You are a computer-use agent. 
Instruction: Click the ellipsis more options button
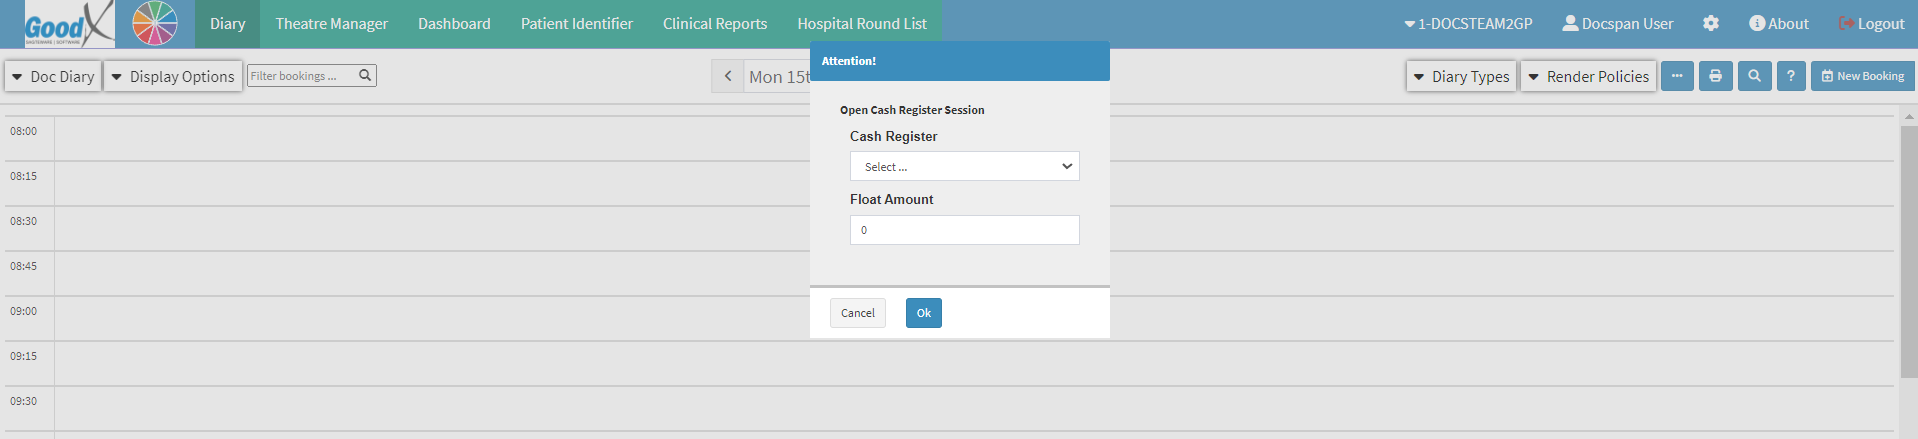pyautogui.click(x=1677, y=76)
